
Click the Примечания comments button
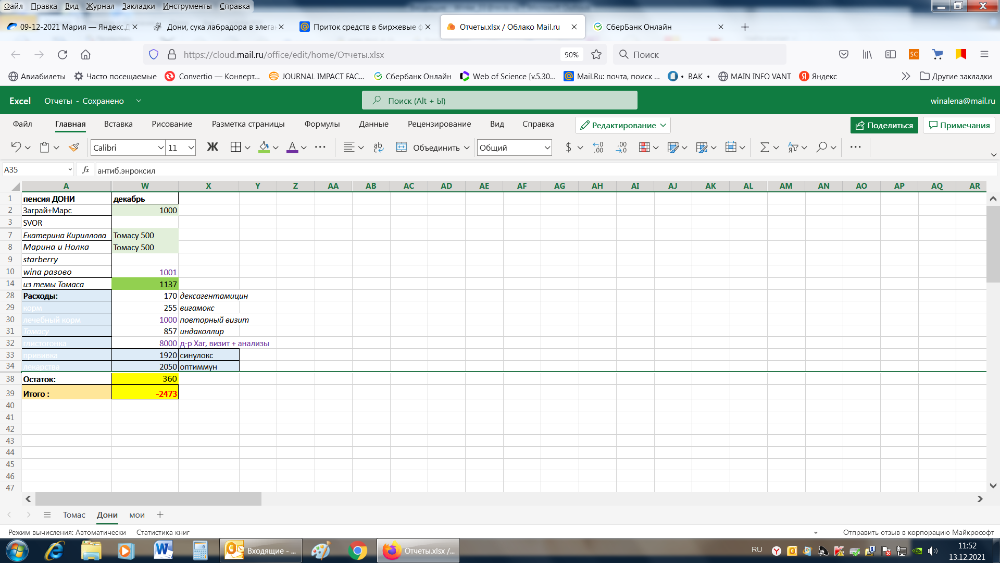pyautogui.click(x=958, y=125)
